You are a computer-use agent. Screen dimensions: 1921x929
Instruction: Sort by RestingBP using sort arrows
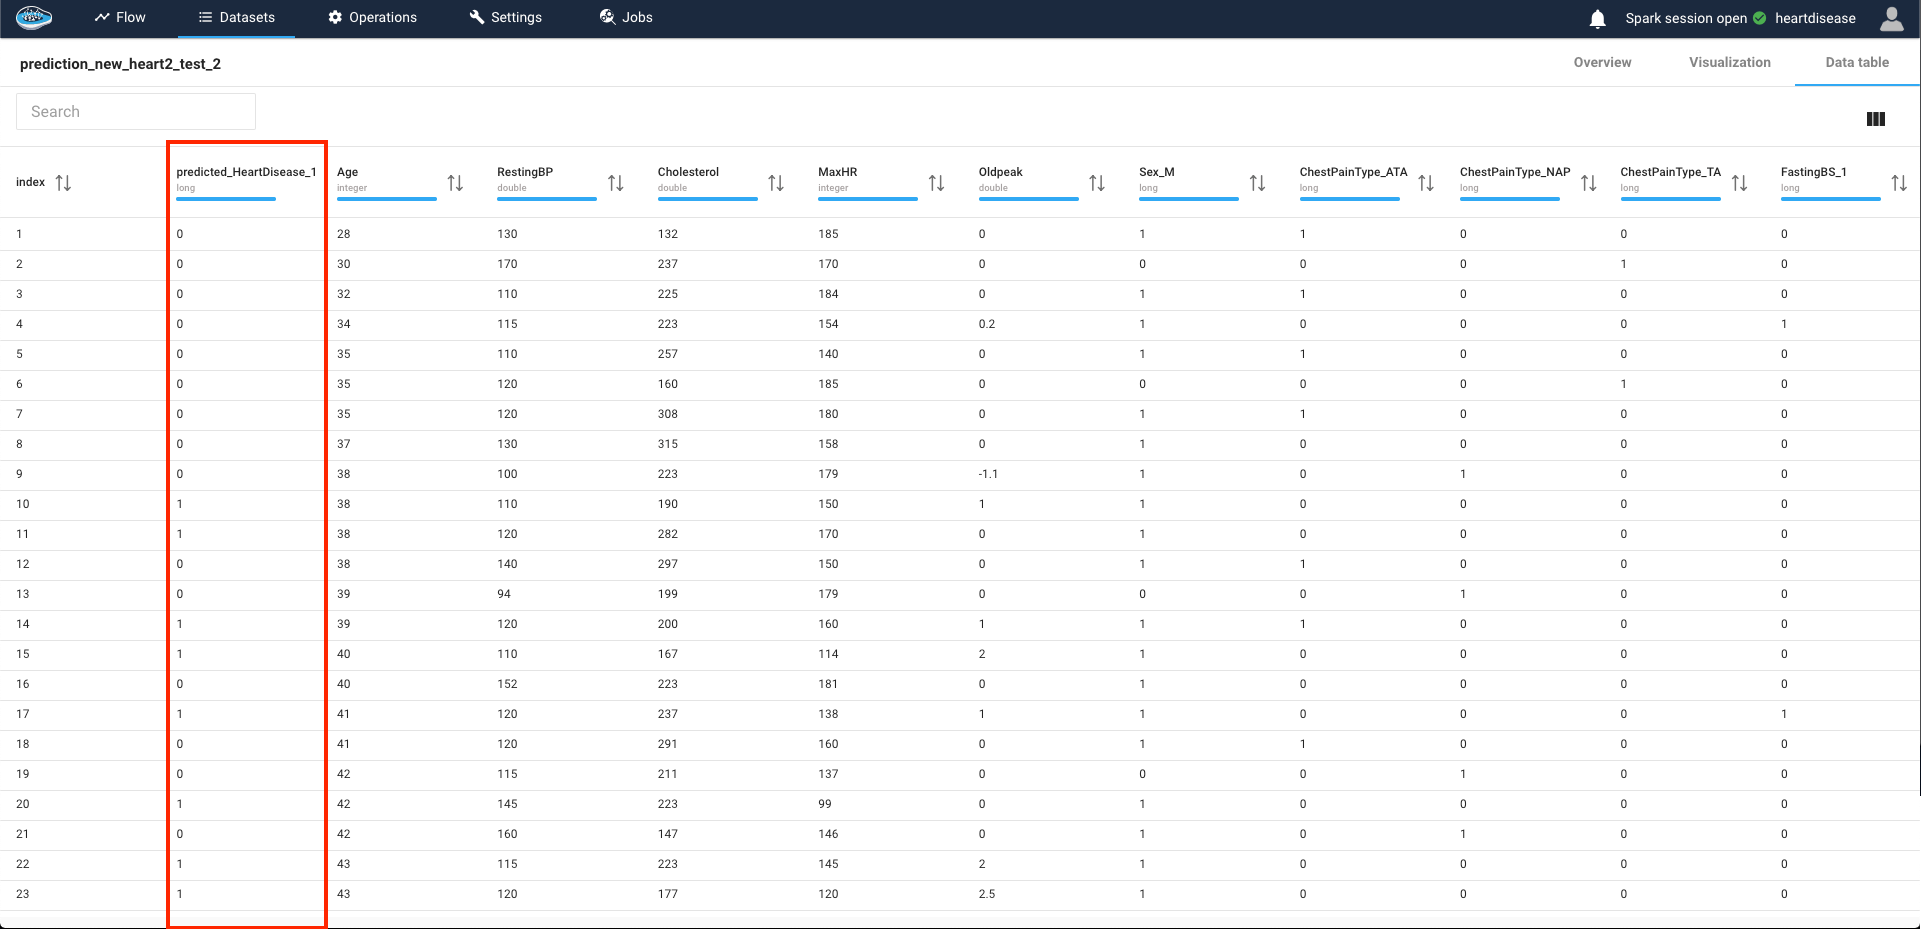click(616, 183)
